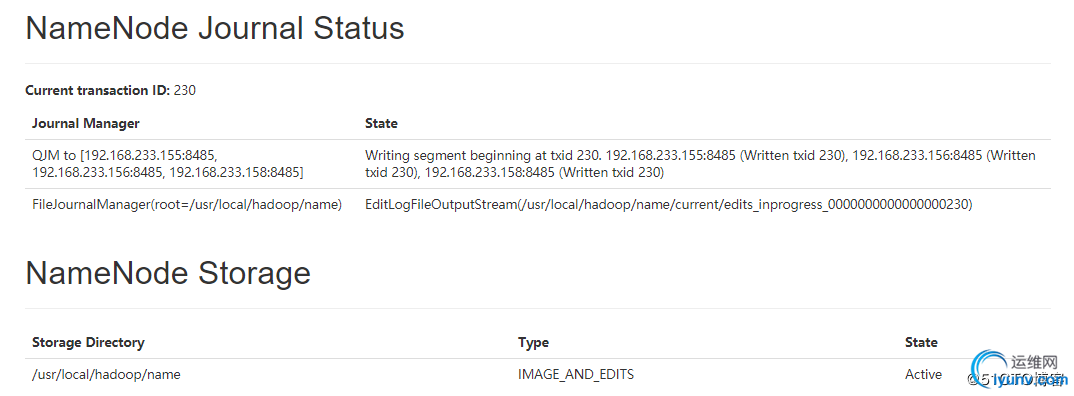Select the /usr/local/hadoop/name storage directory cell
Screen dimensions: 1074x396
[x=106, y=375]
